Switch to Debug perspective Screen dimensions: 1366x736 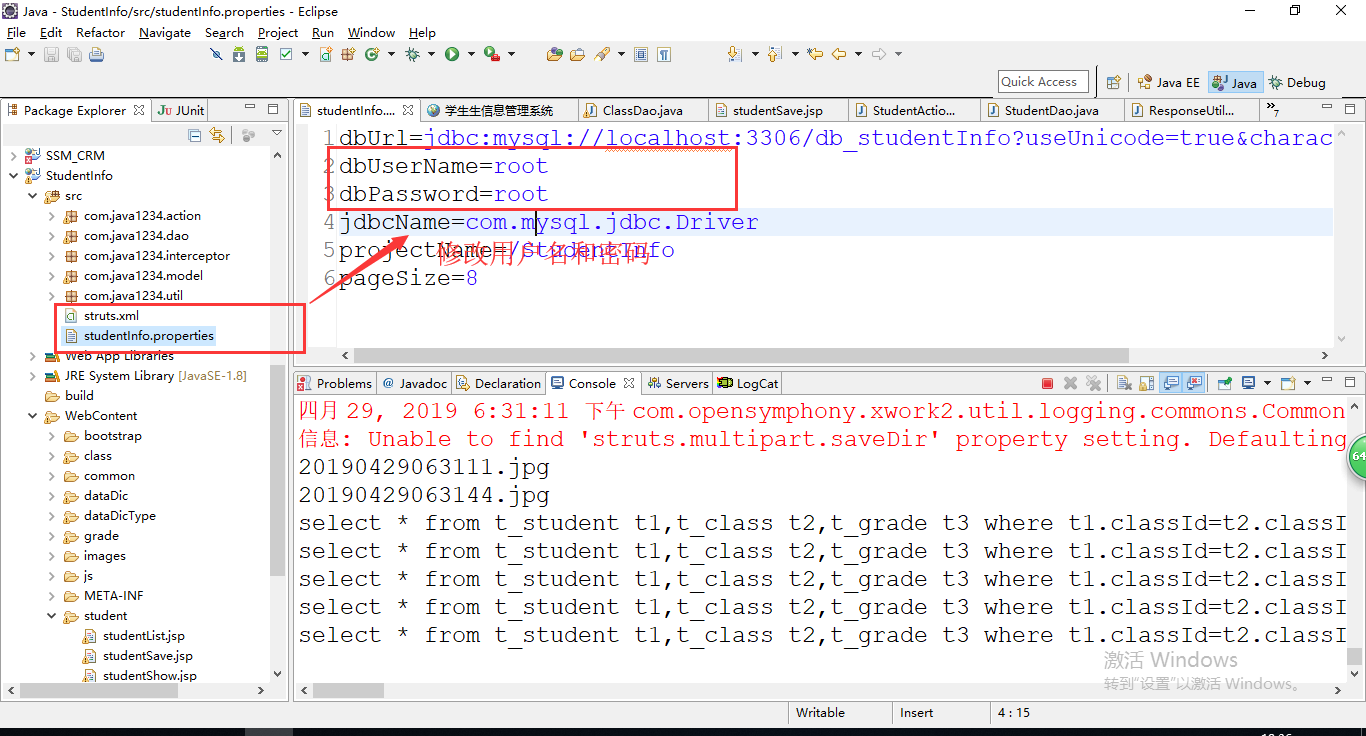[x=1297, y=83]
